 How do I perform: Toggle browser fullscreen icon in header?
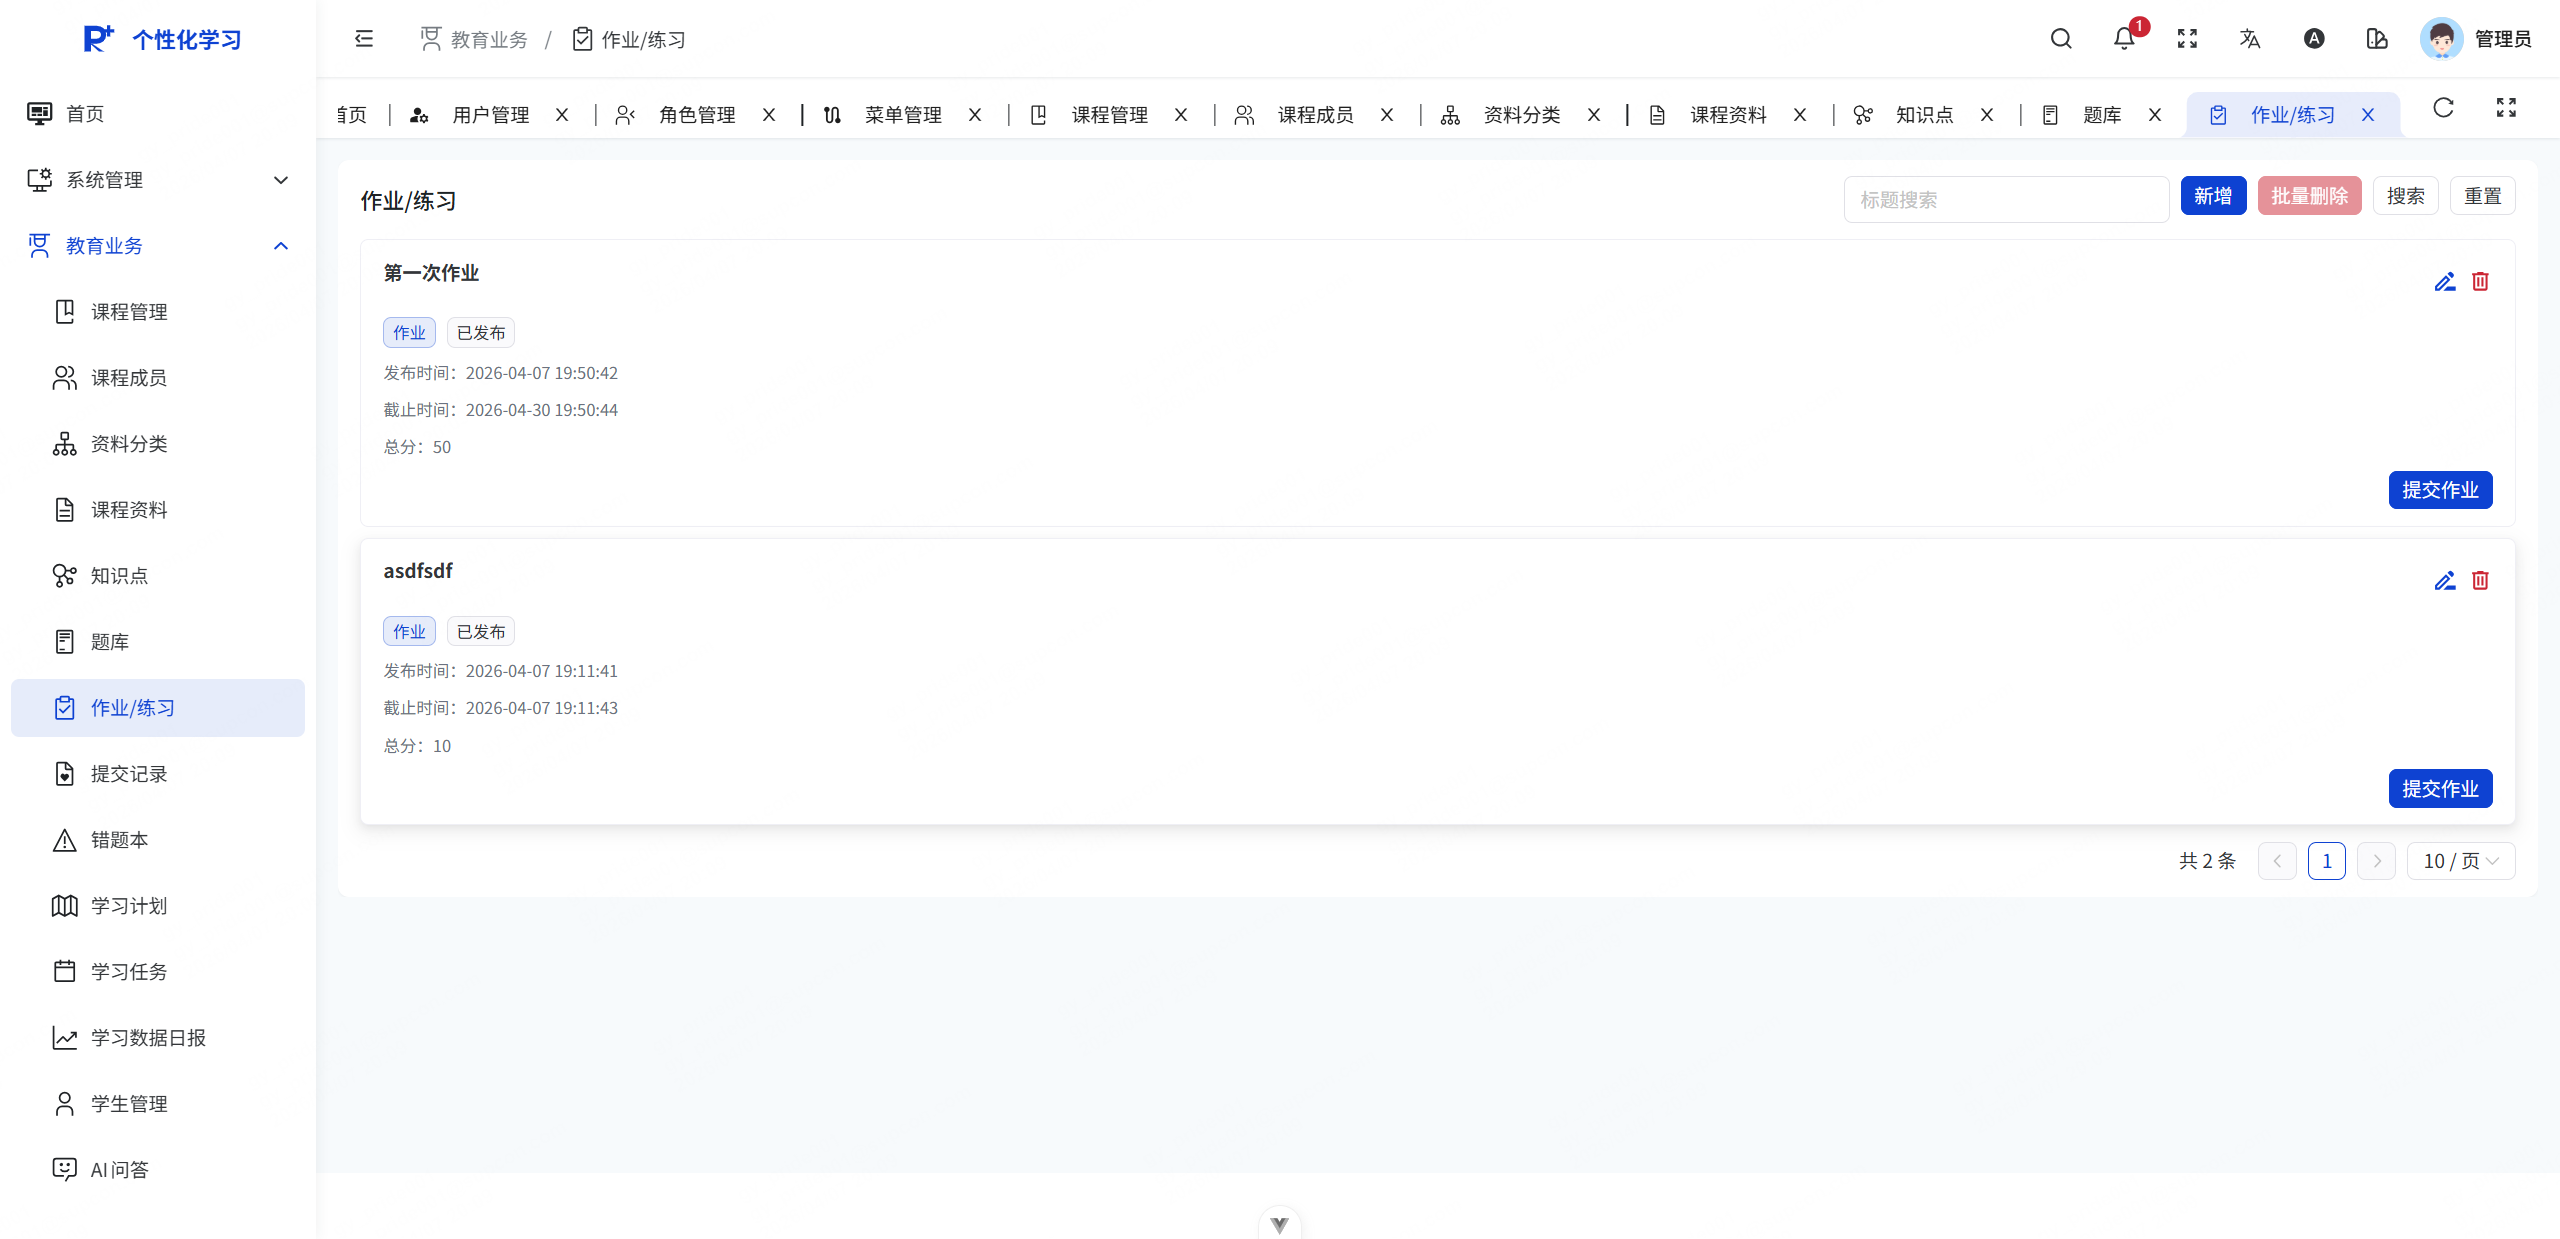pos(2187,39)
